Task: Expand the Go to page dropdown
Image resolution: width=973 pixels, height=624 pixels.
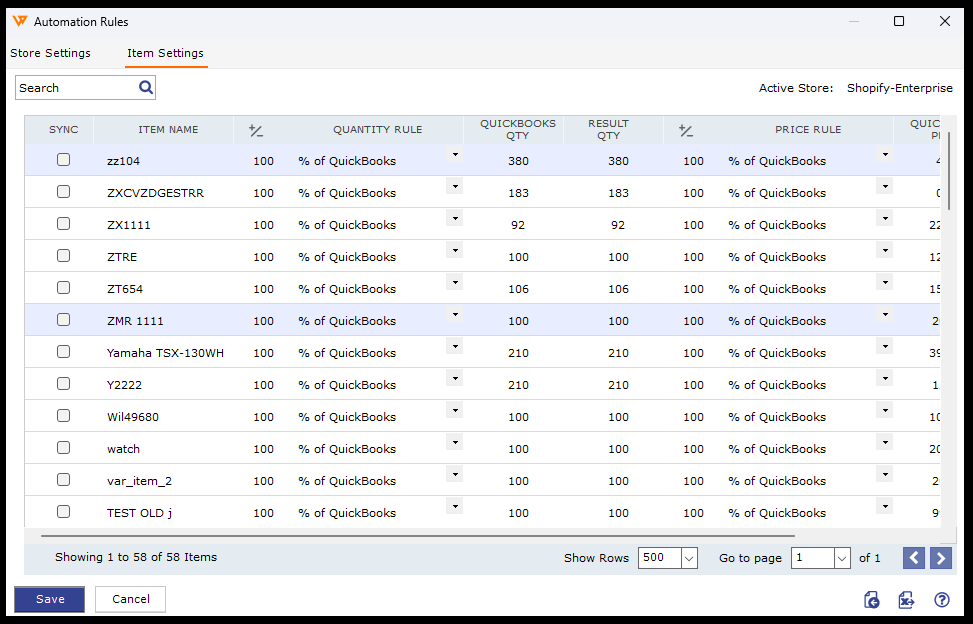Action: (x=842, y=558)
